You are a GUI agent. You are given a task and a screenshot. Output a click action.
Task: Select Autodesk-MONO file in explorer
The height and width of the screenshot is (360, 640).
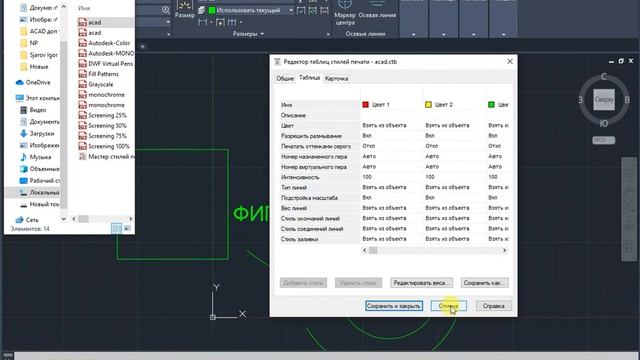click(105, 53)
